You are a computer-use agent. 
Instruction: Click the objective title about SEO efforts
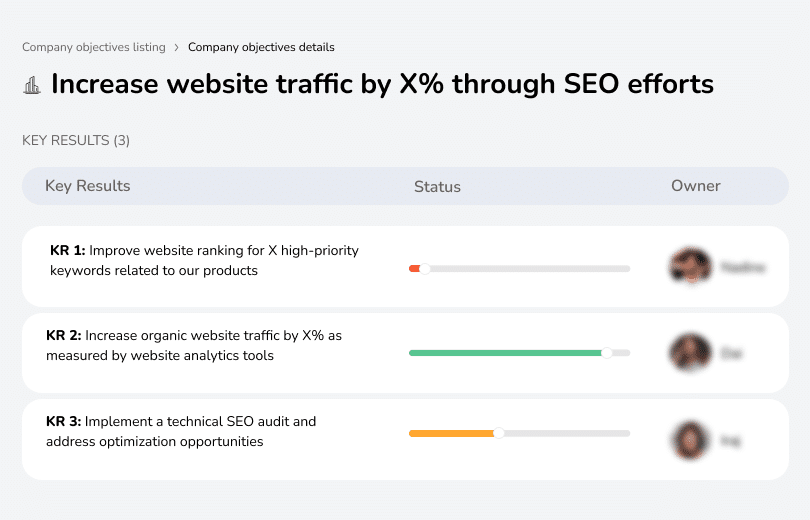coord(382,84)
